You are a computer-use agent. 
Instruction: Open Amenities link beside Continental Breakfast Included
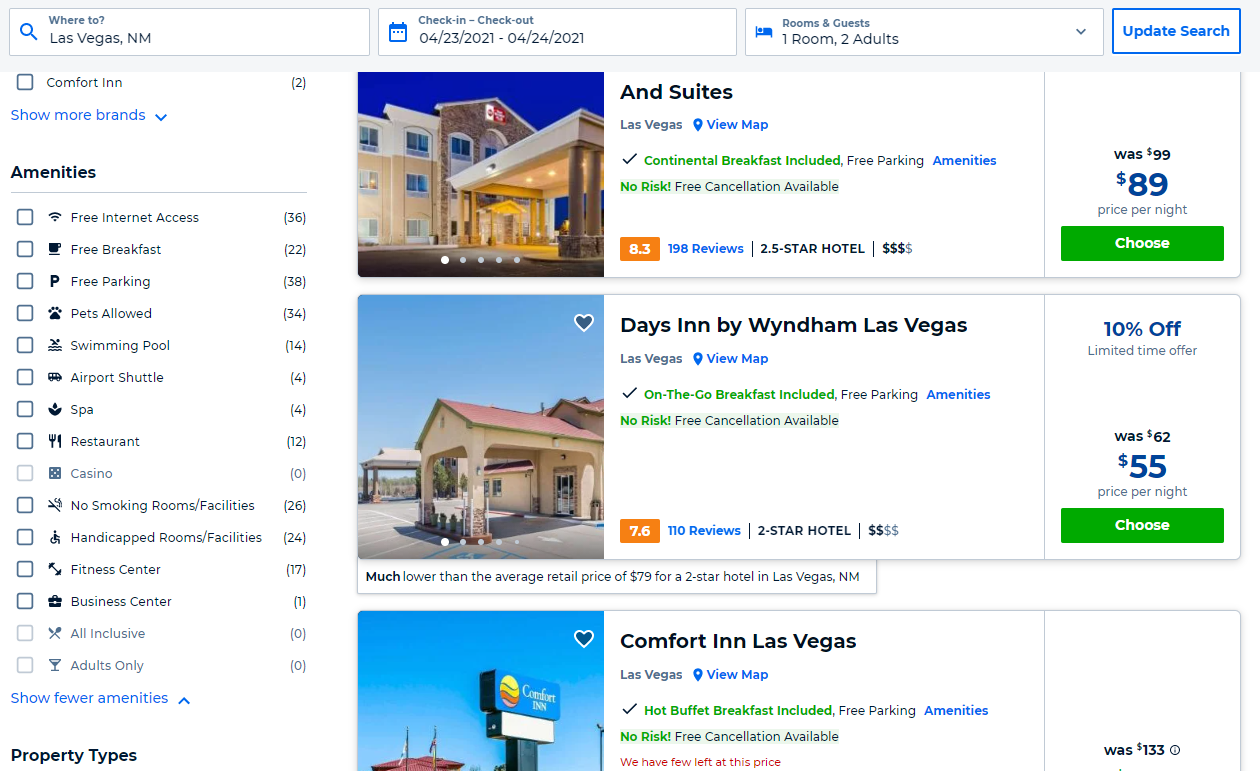tap(964, 161)
